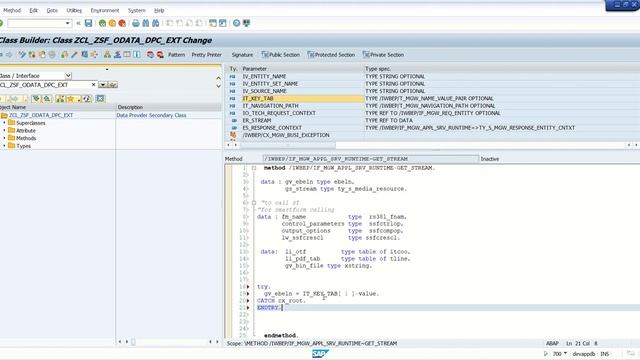Click the Favorites star icon above the tree
The width and height of the screenshot is (640, 360).
[x=70, y=99]
